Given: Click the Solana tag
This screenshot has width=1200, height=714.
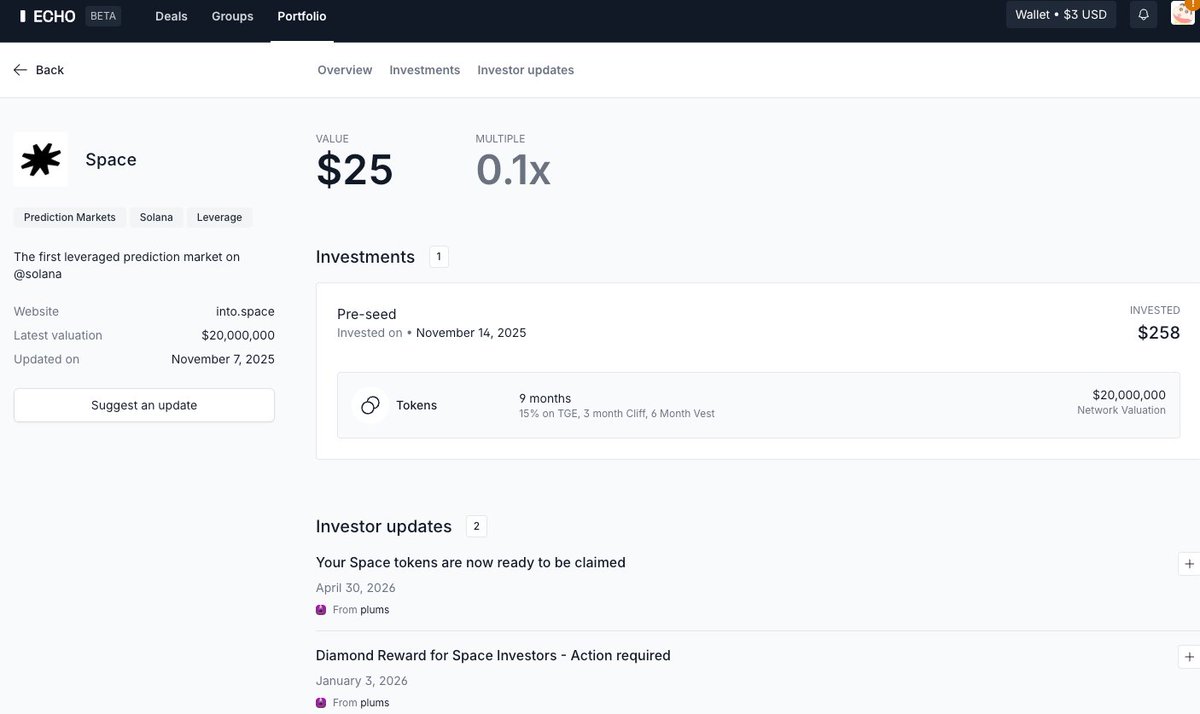Looking at the screenshot, I should pos(156,217).
